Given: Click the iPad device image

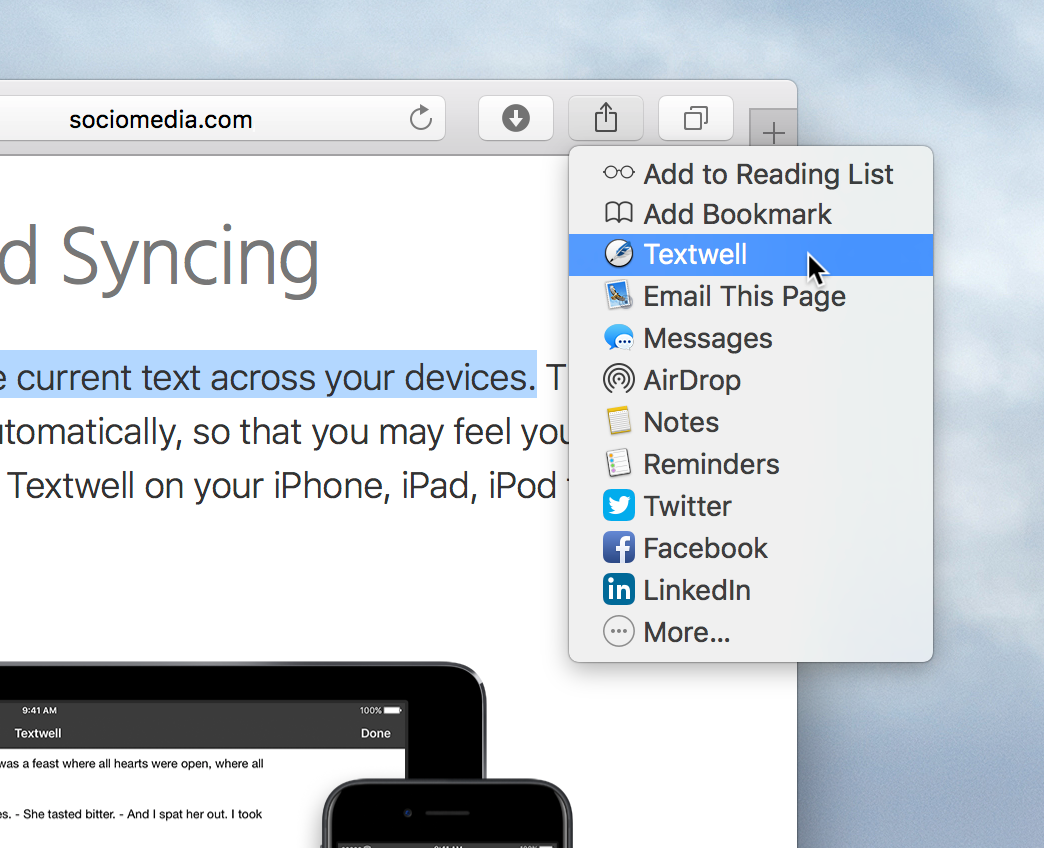Looking at the screenshot, I should coord(242,755).
